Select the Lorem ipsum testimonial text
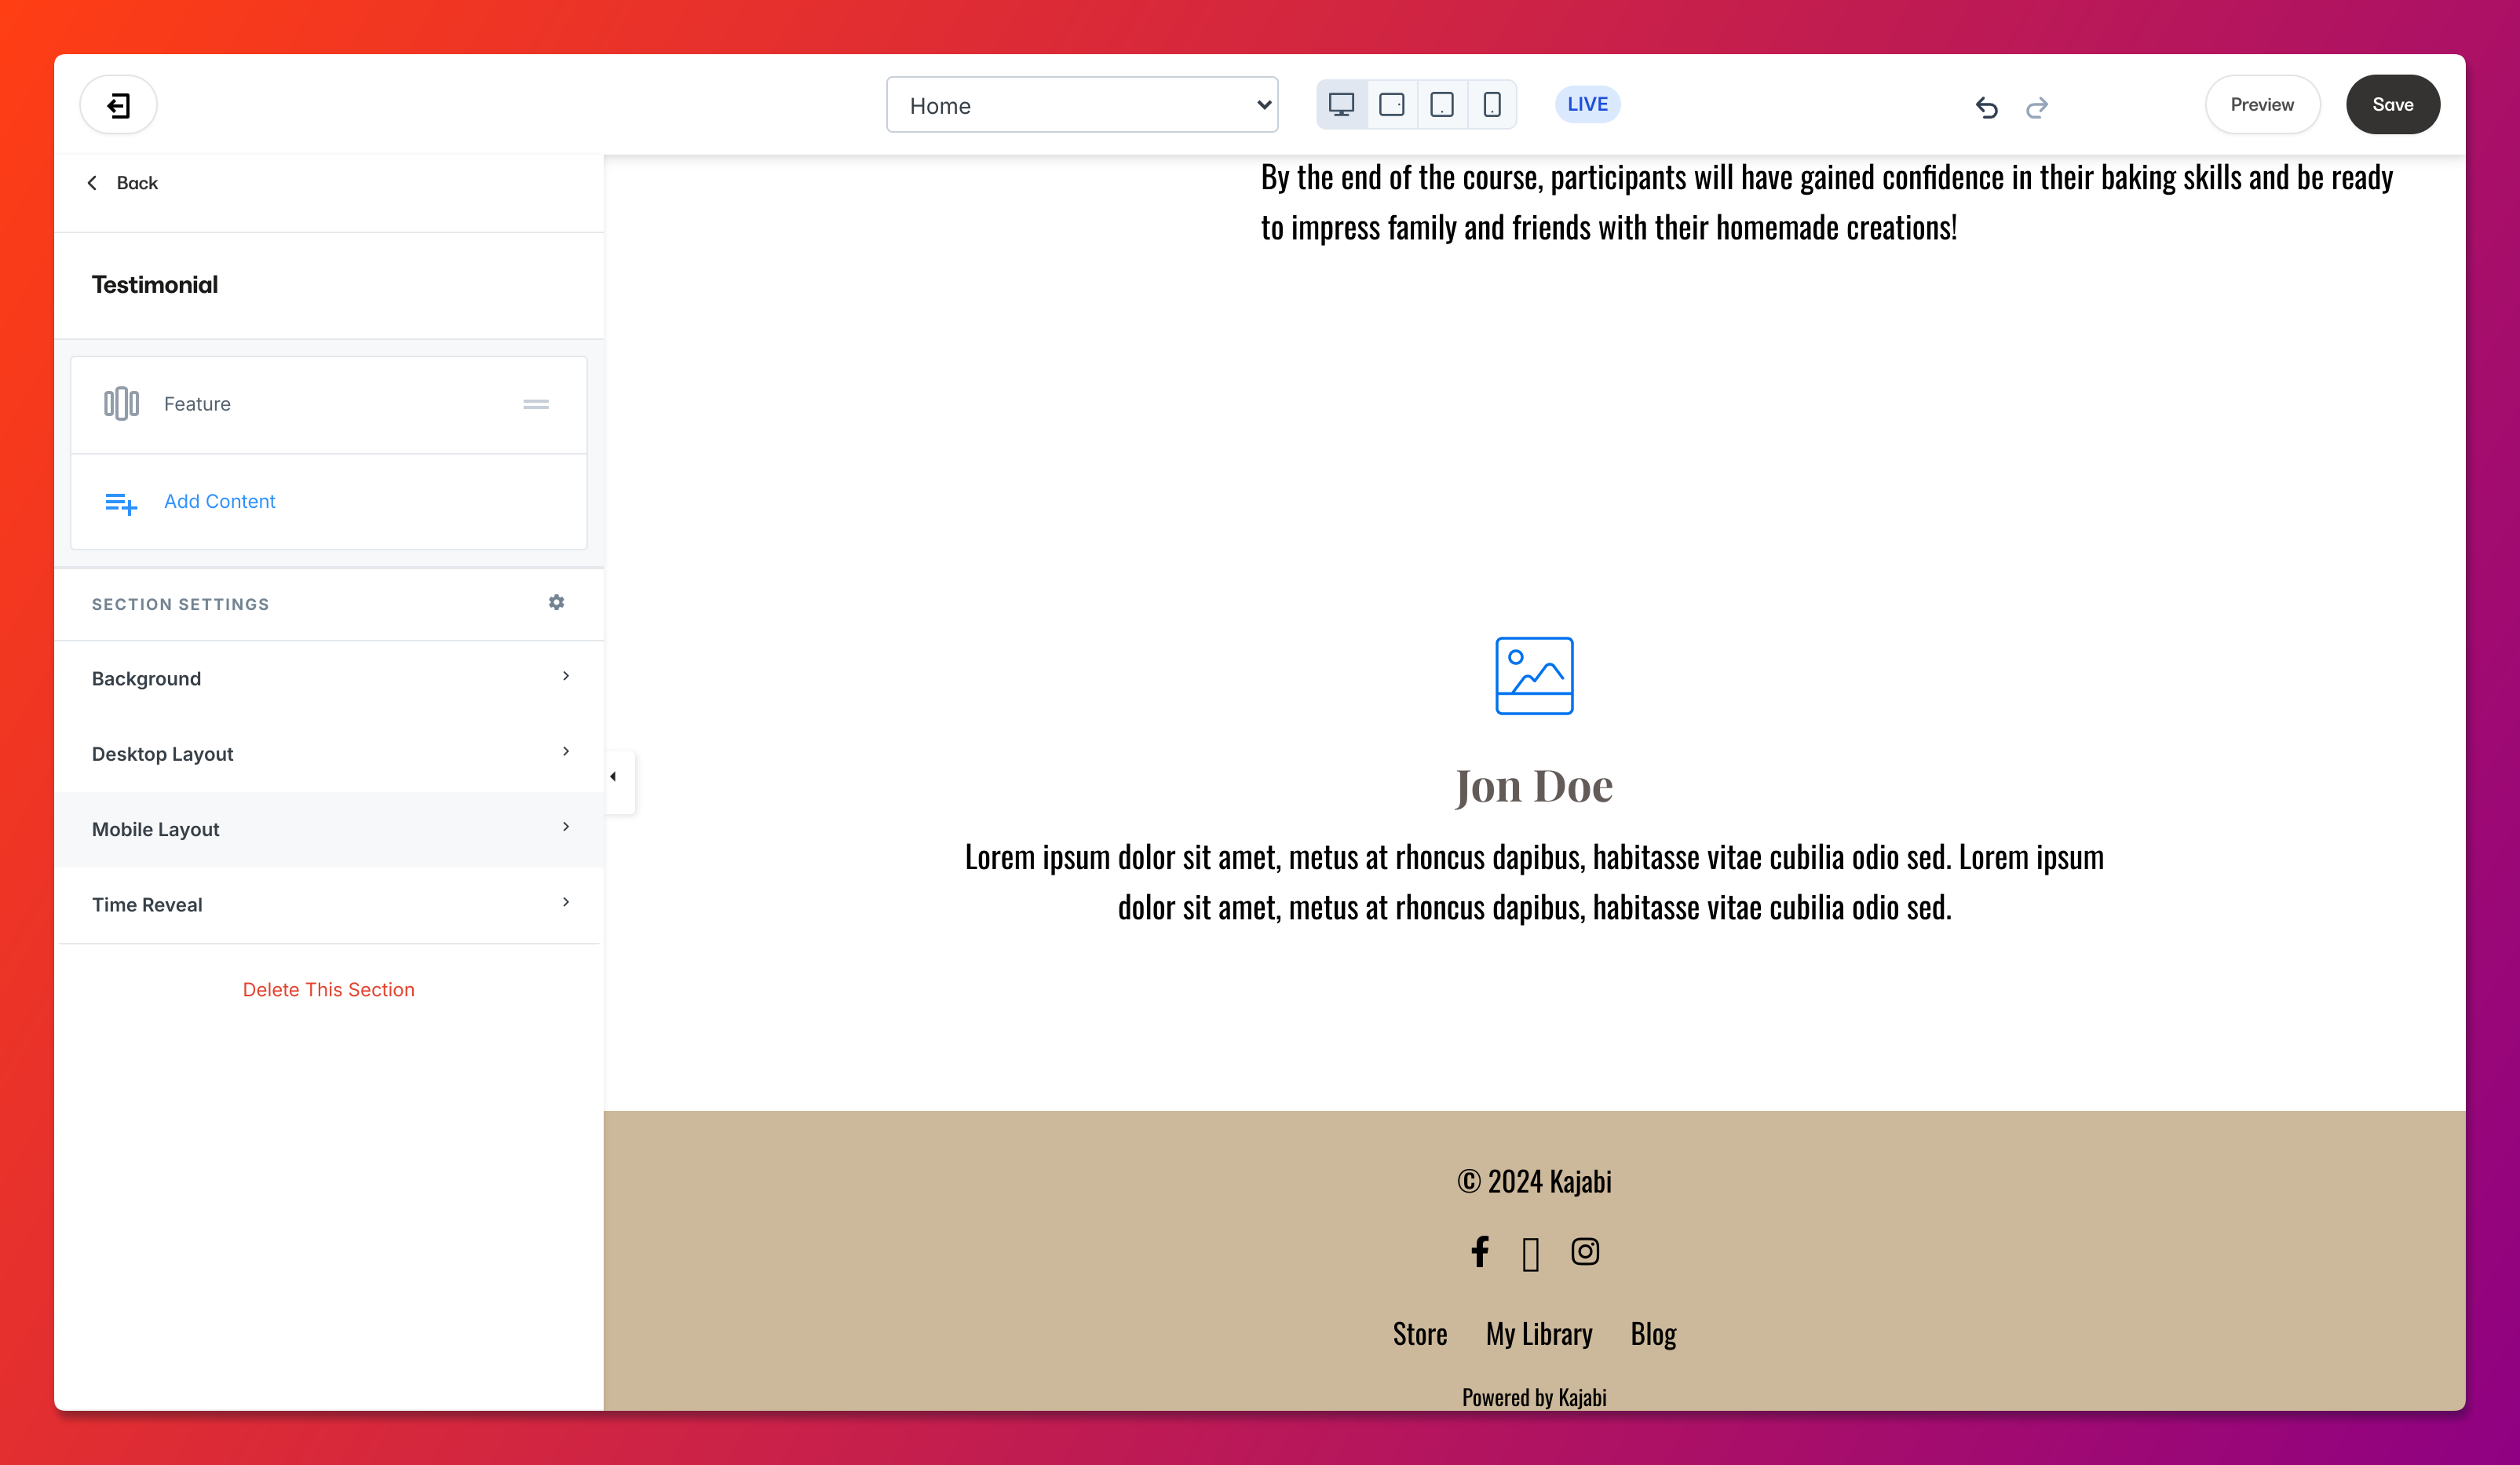 (x=1534, y=882)
